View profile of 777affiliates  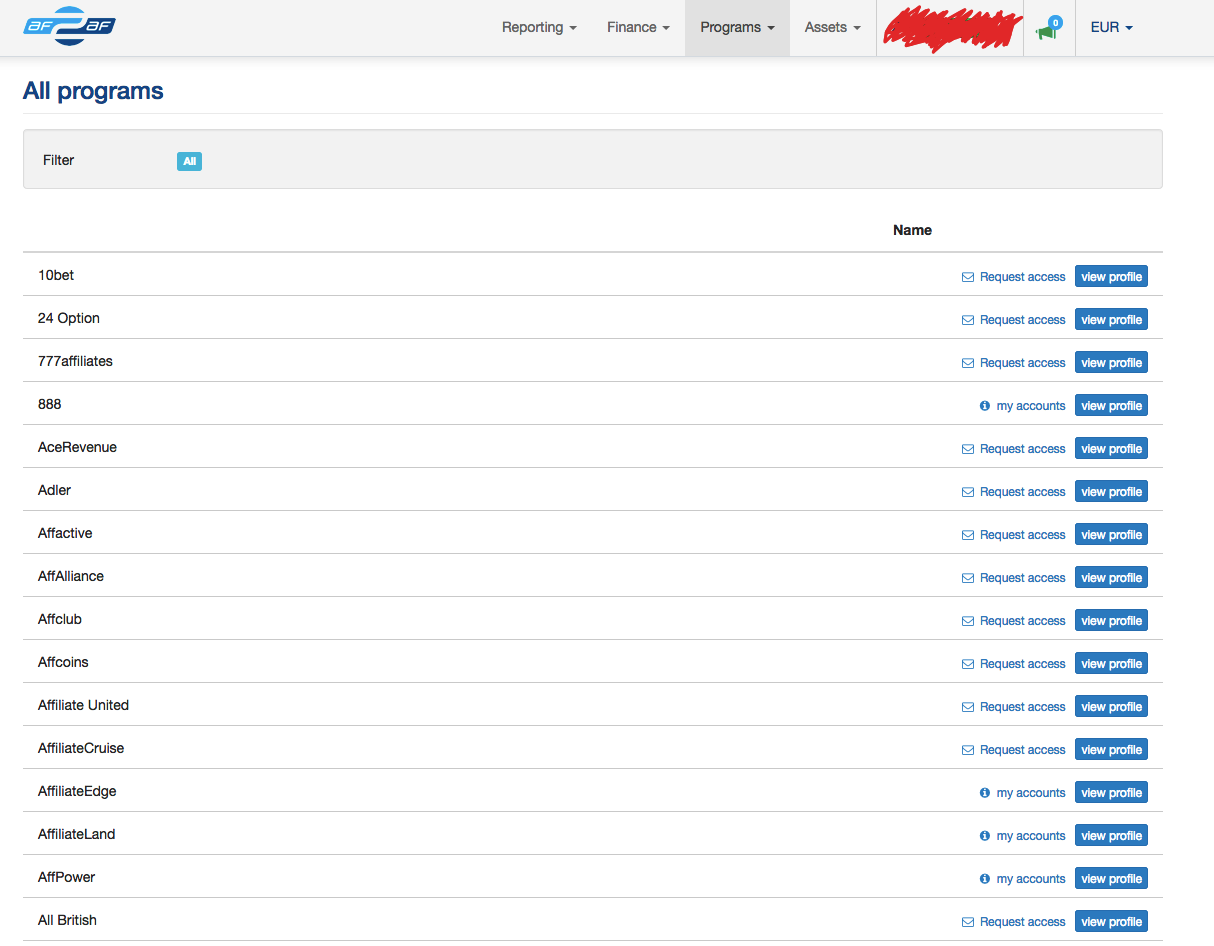[x=1111, y=363]
